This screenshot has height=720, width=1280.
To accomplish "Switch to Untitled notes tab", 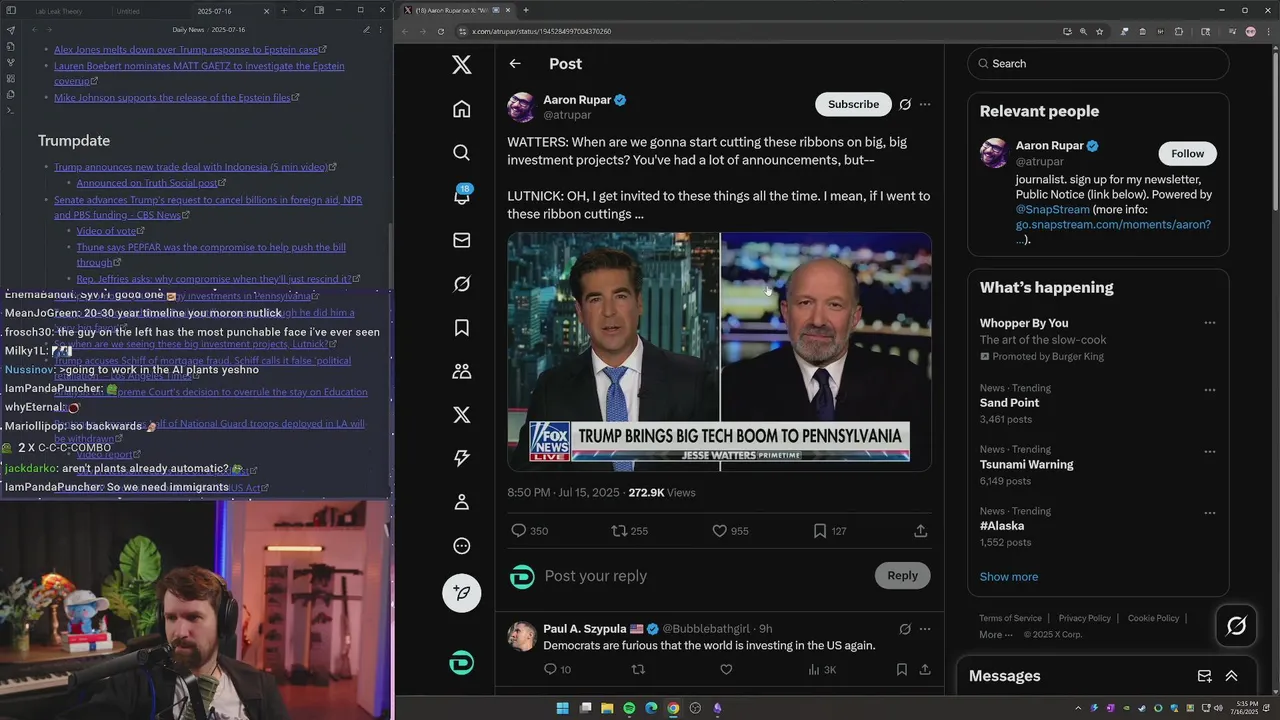I will tap(128, 11).
